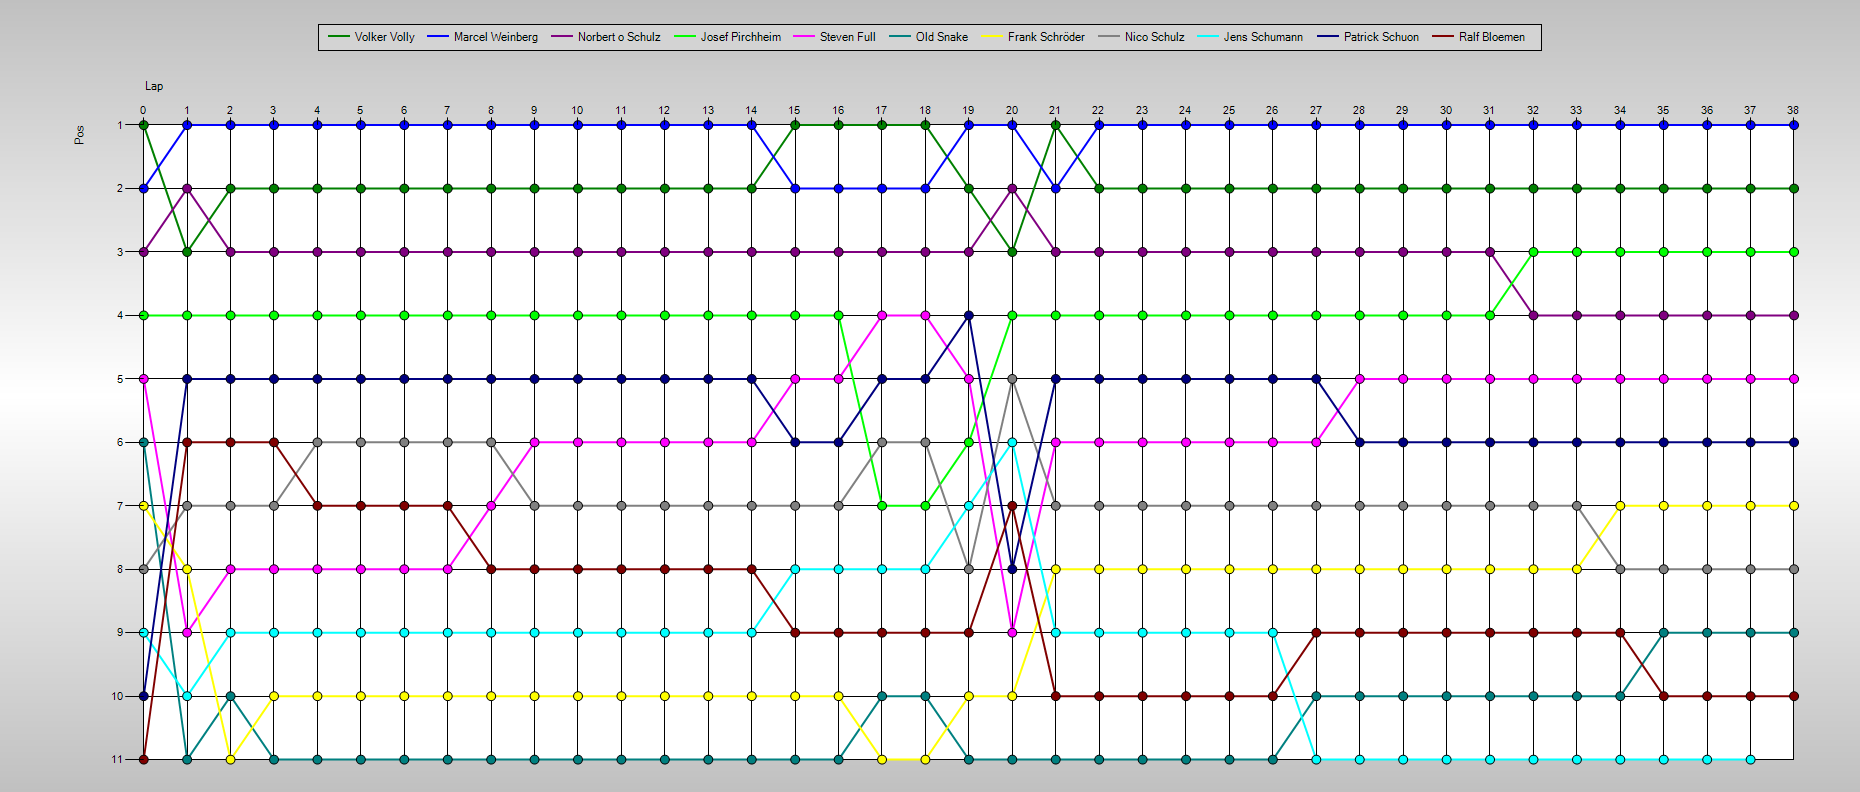Select navy marker at lap 19, position 4
The image size is (1860, 792).
coord(968,315)
